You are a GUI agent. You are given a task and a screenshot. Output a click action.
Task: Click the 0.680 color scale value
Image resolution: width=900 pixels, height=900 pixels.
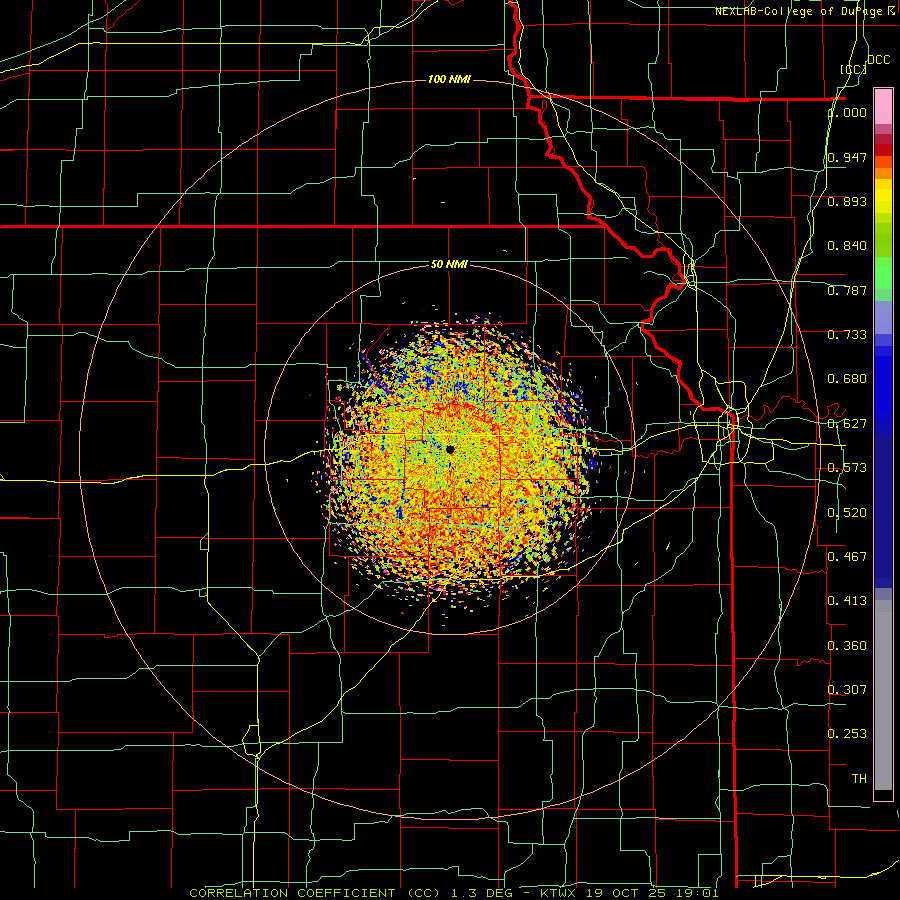847,379
